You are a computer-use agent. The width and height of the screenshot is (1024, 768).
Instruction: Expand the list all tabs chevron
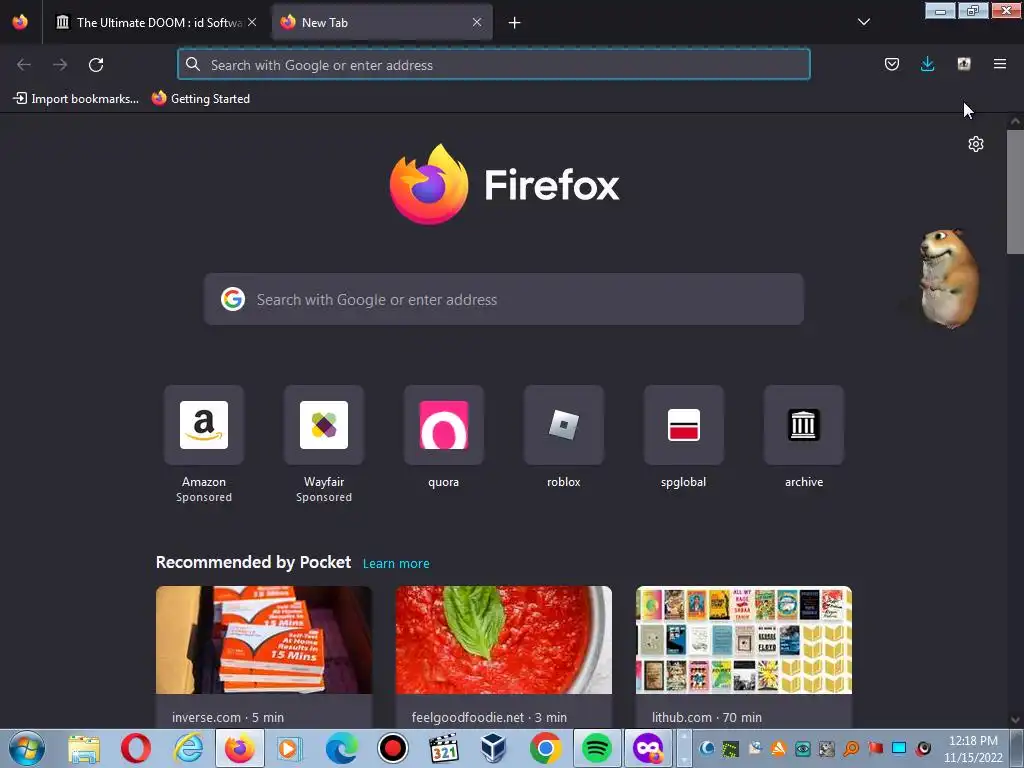(863, 22)
